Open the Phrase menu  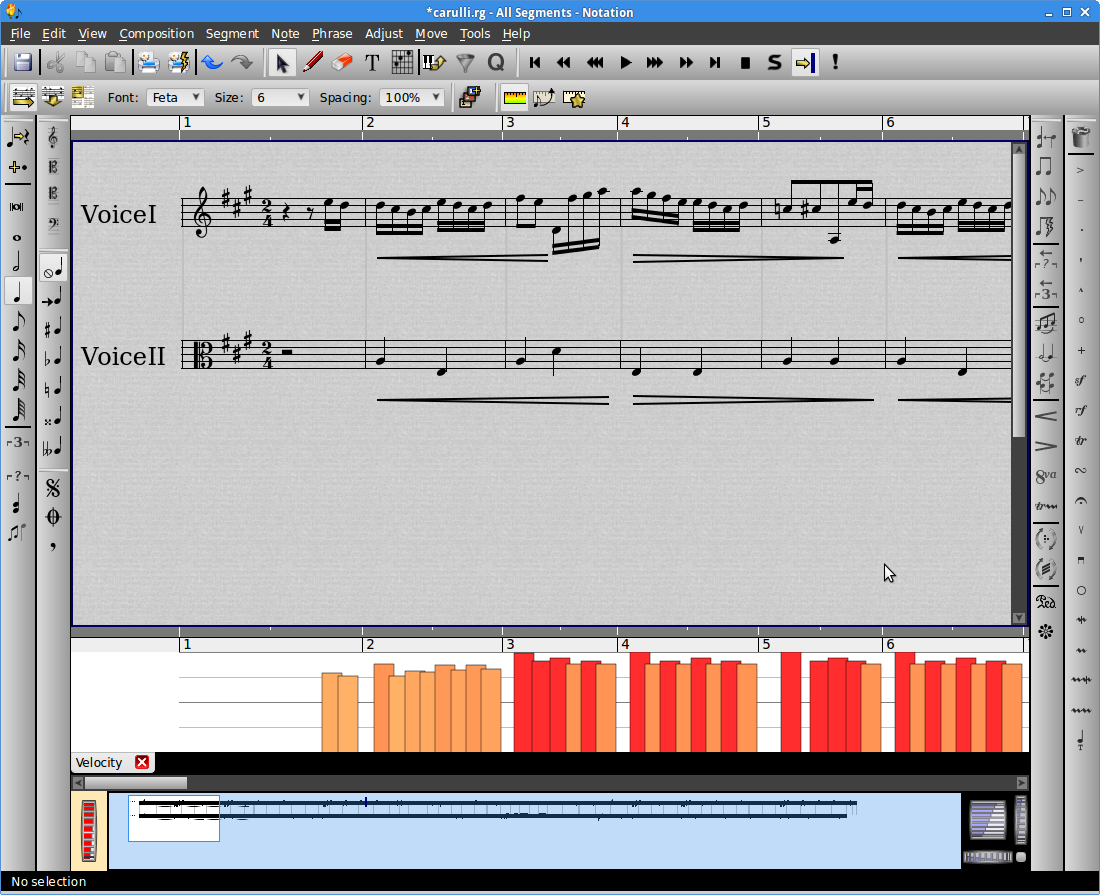click(332, 34)
